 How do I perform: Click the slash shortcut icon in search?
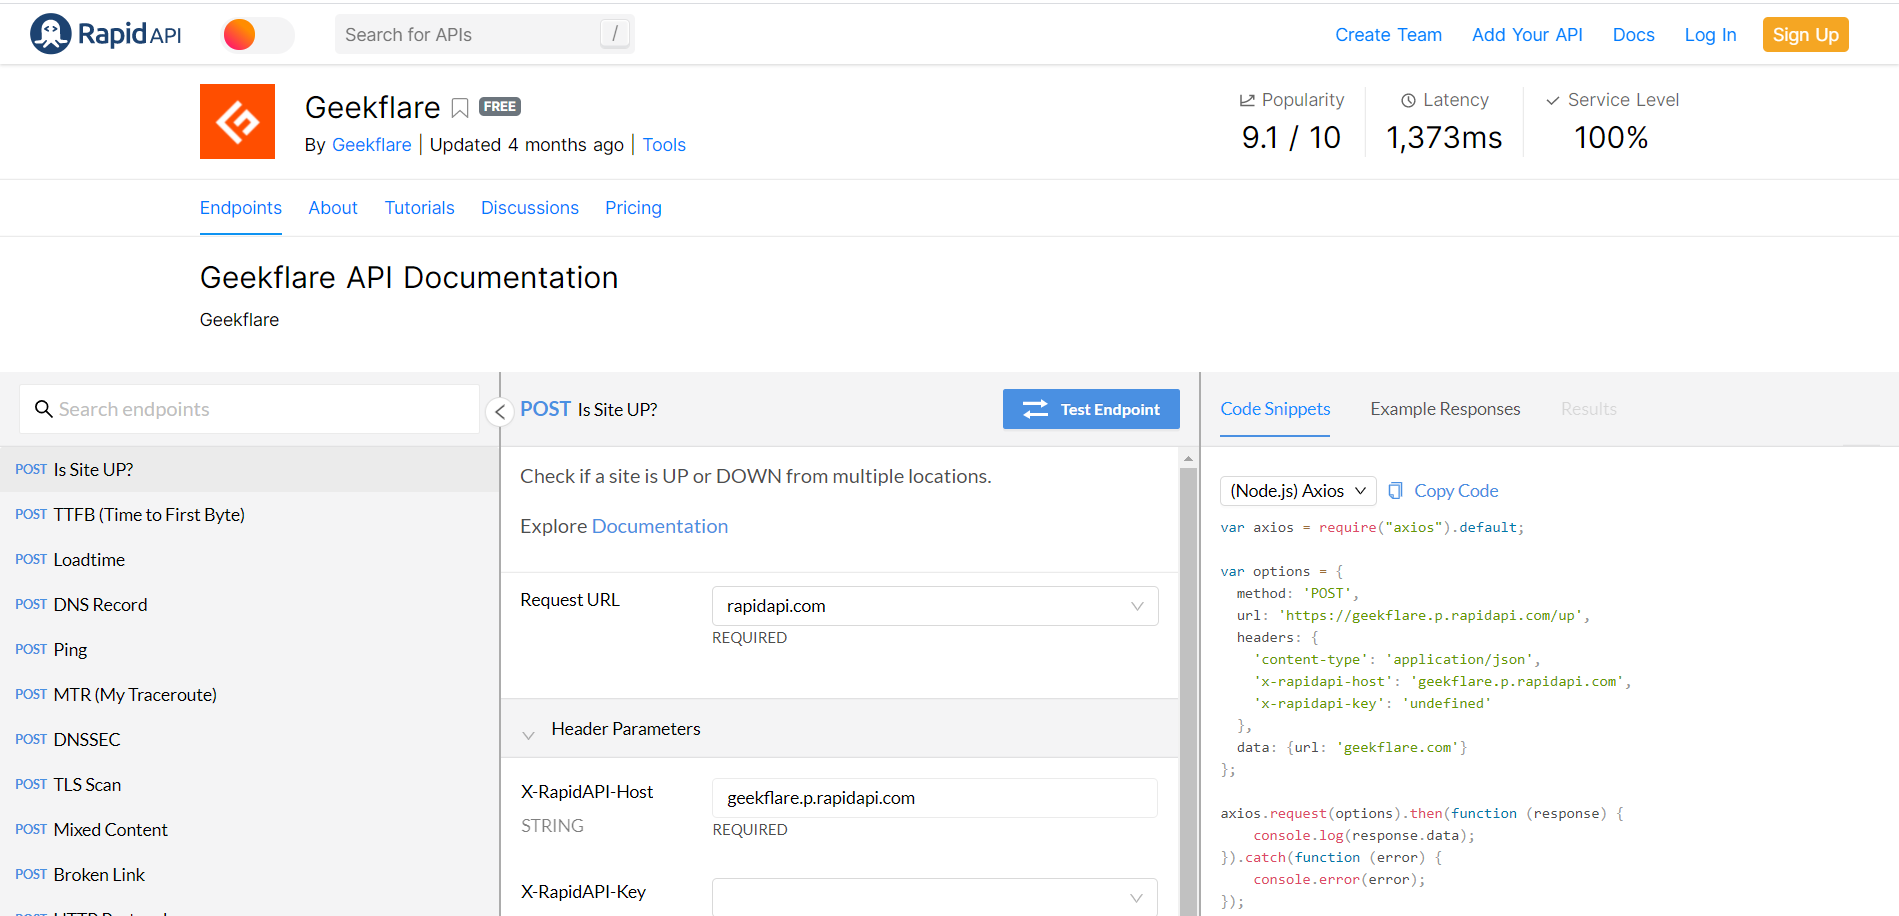(x=614, y=34)
